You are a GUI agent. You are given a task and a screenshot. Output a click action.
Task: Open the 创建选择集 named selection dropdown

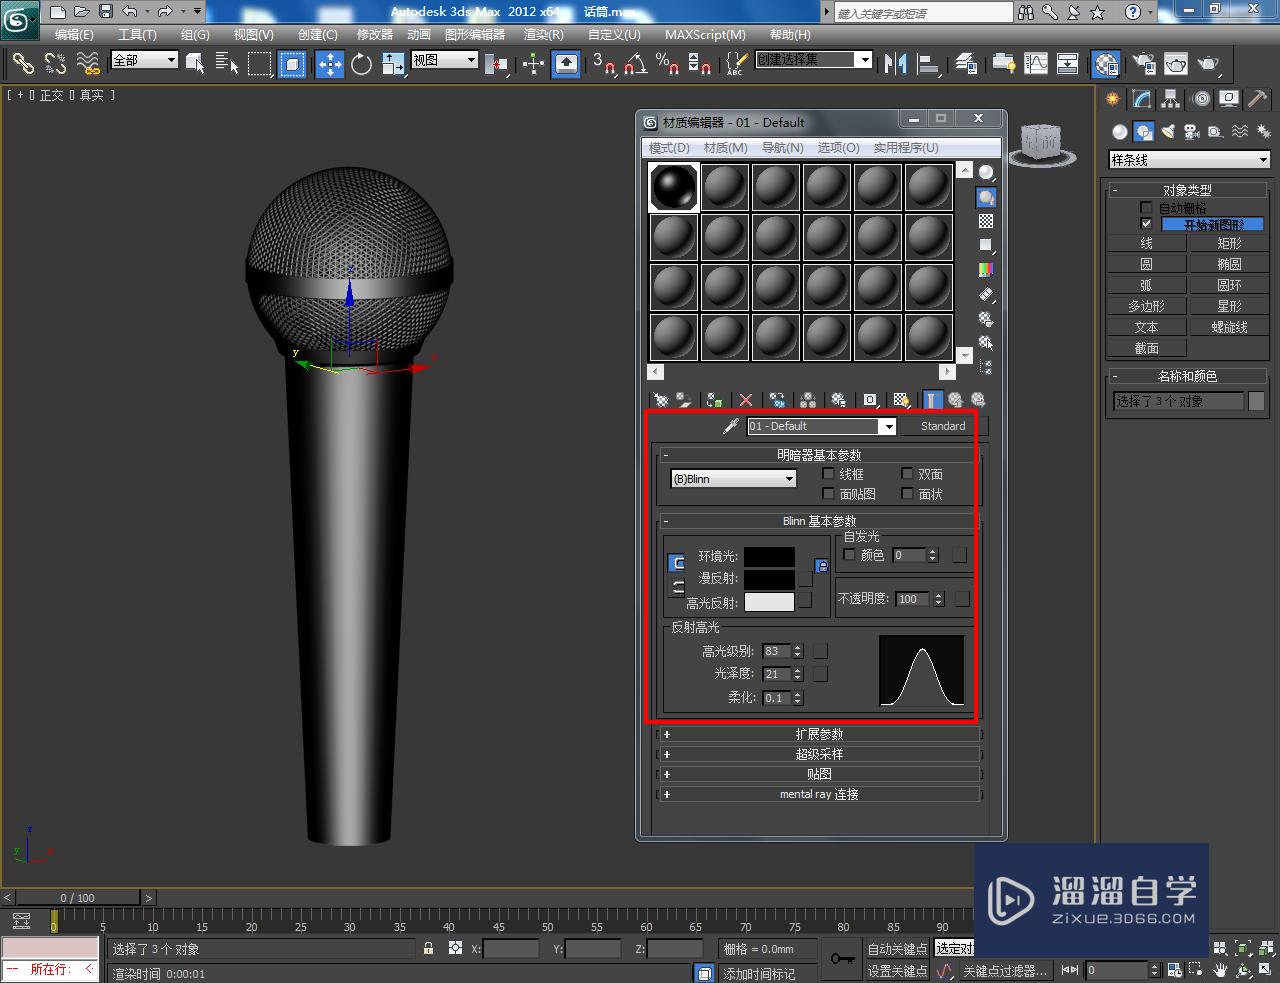(814, 60)
